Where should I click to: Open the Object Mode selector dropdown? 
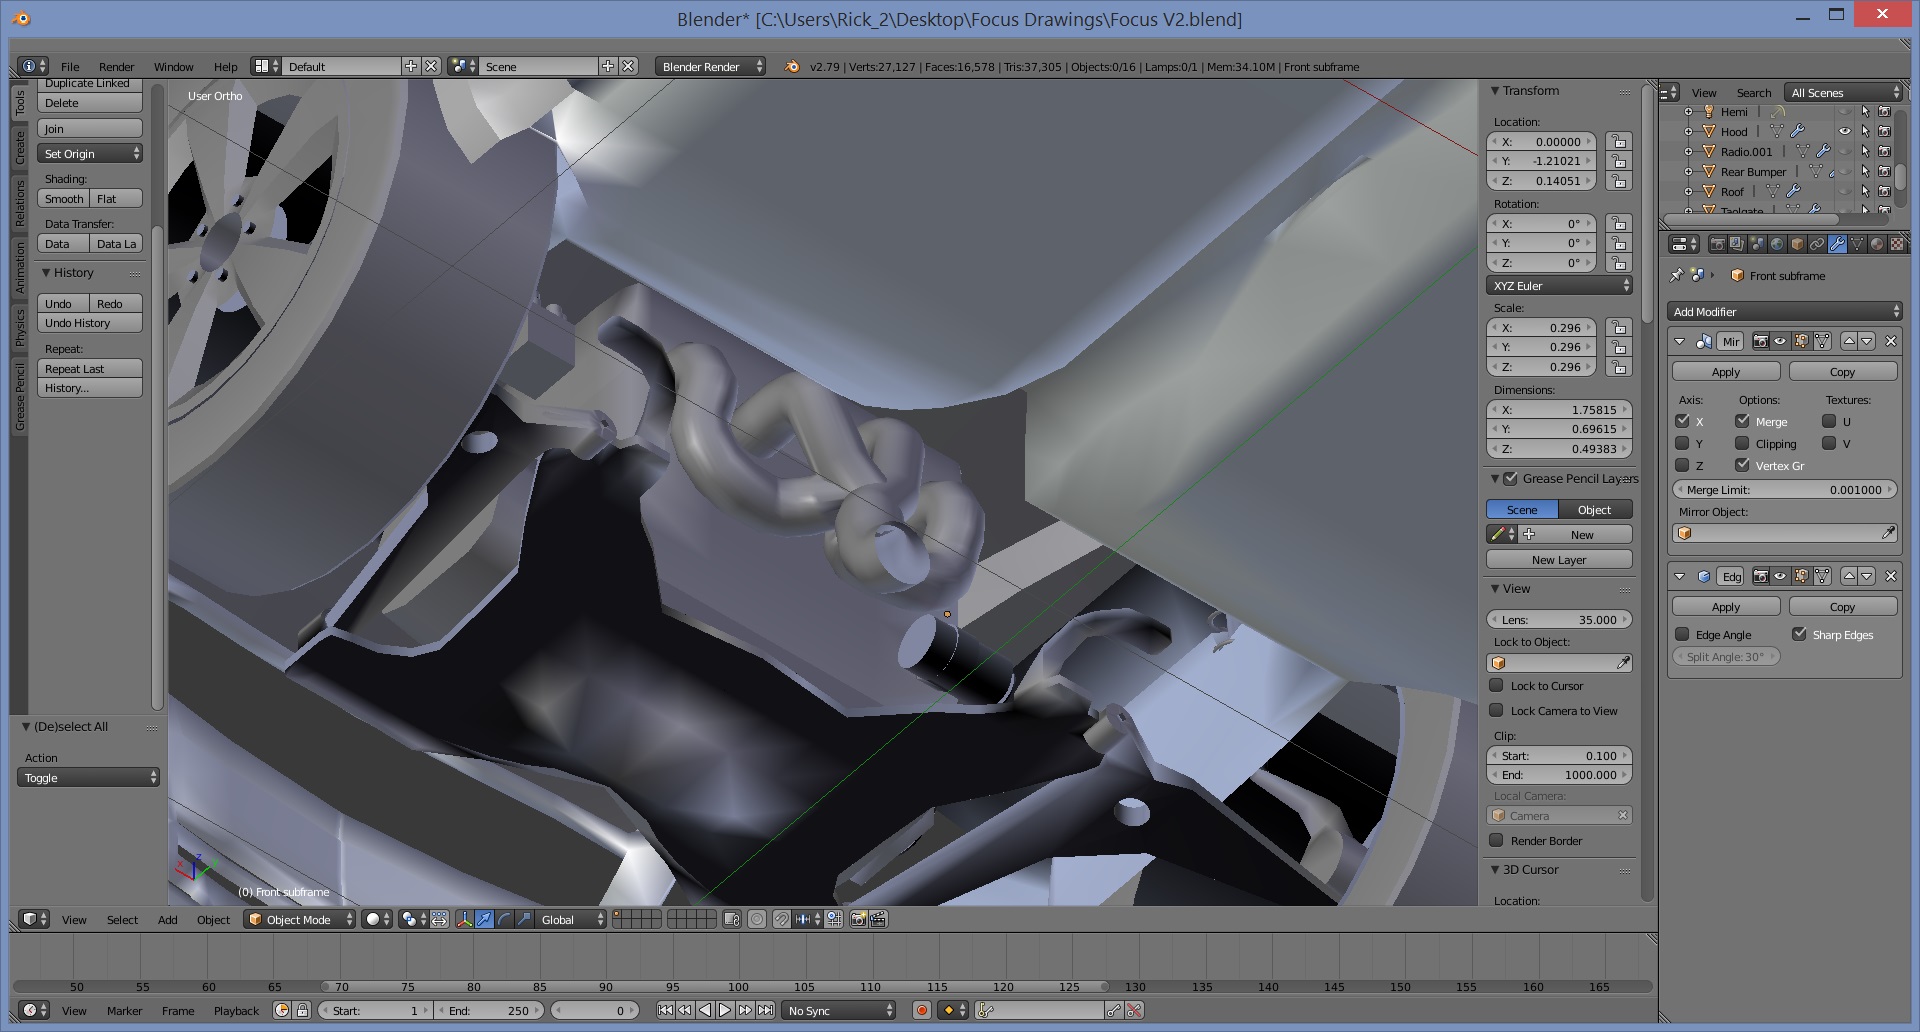point(300,919)
